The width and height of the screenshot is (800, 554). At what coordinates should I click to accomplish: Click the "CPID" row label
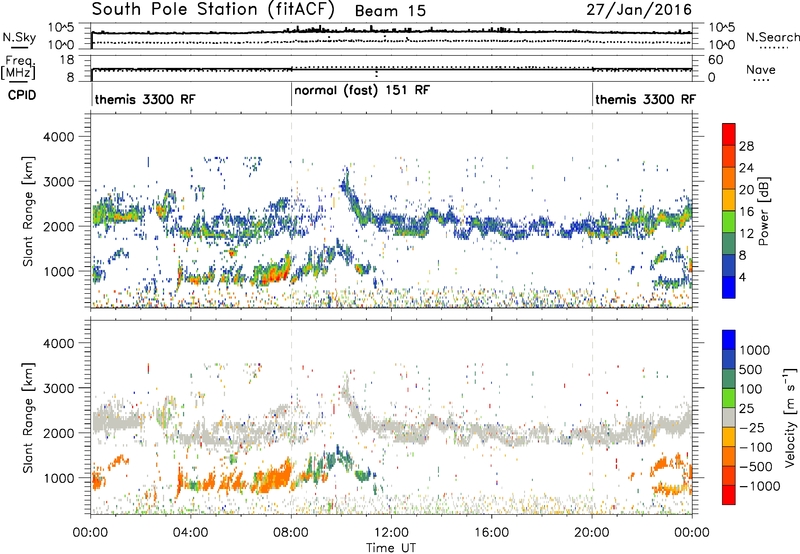coord(22,95)
